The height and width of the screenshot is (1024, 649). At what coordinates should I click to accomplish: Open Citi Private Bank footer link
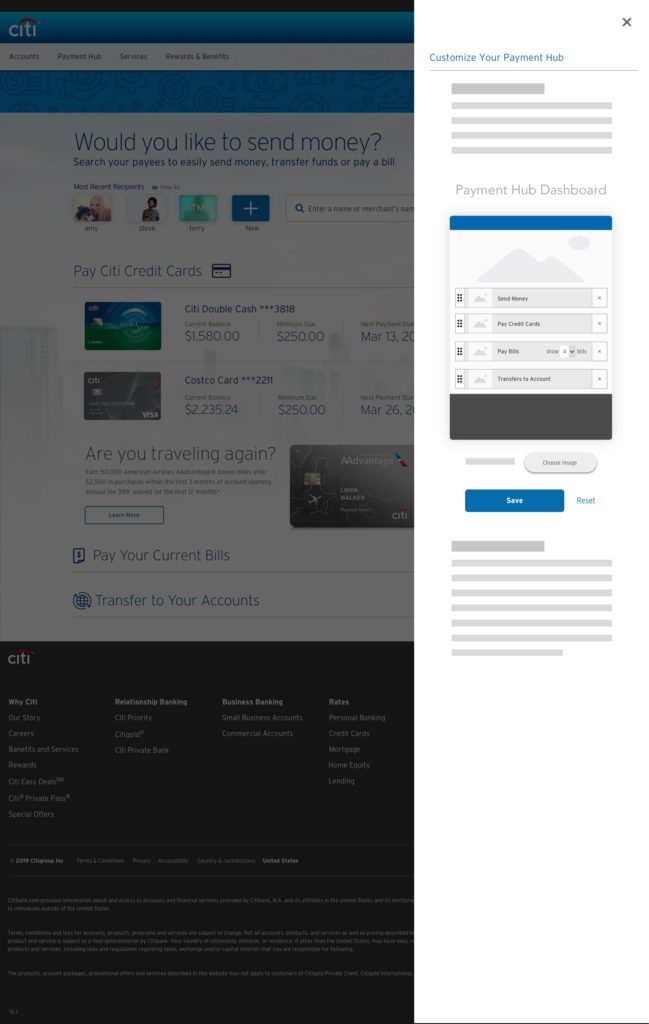pyautogui.click(x=142, y=750)
